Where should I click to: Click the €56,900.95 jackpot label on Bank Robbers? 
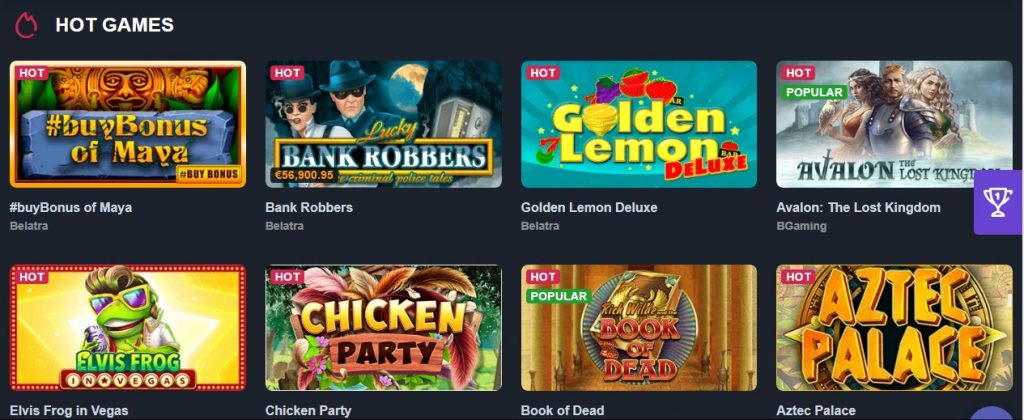point(303,174)
